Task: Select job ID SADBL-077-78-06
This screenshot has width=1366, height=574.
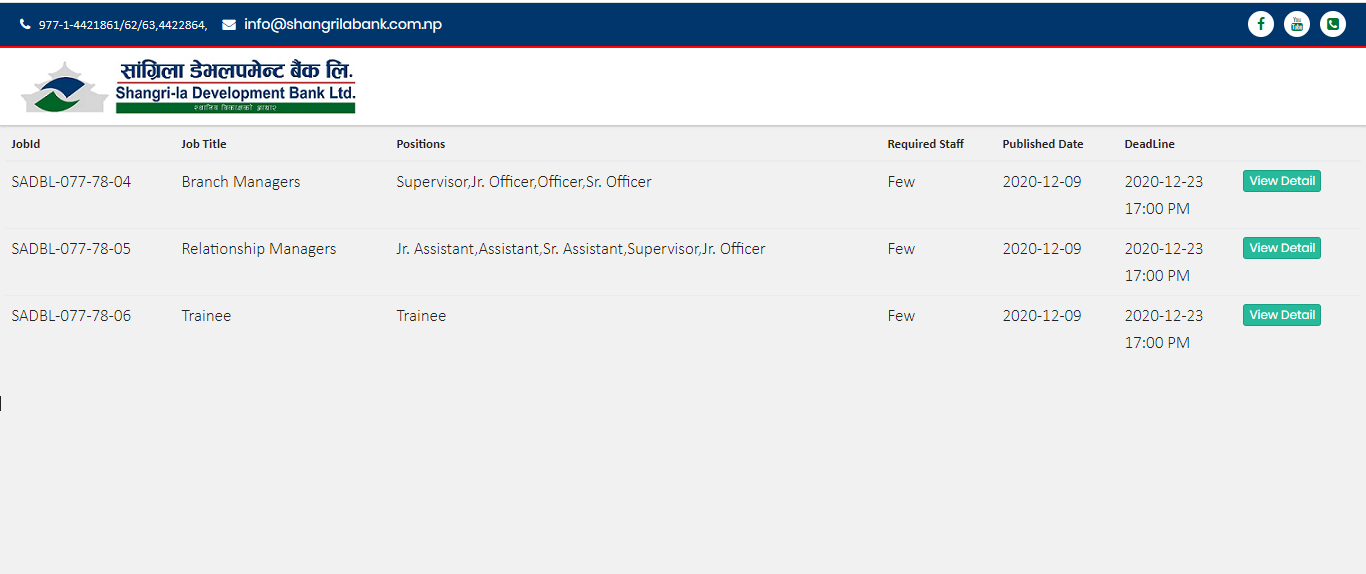Action: pyautogui.click(x=71, y=316)
